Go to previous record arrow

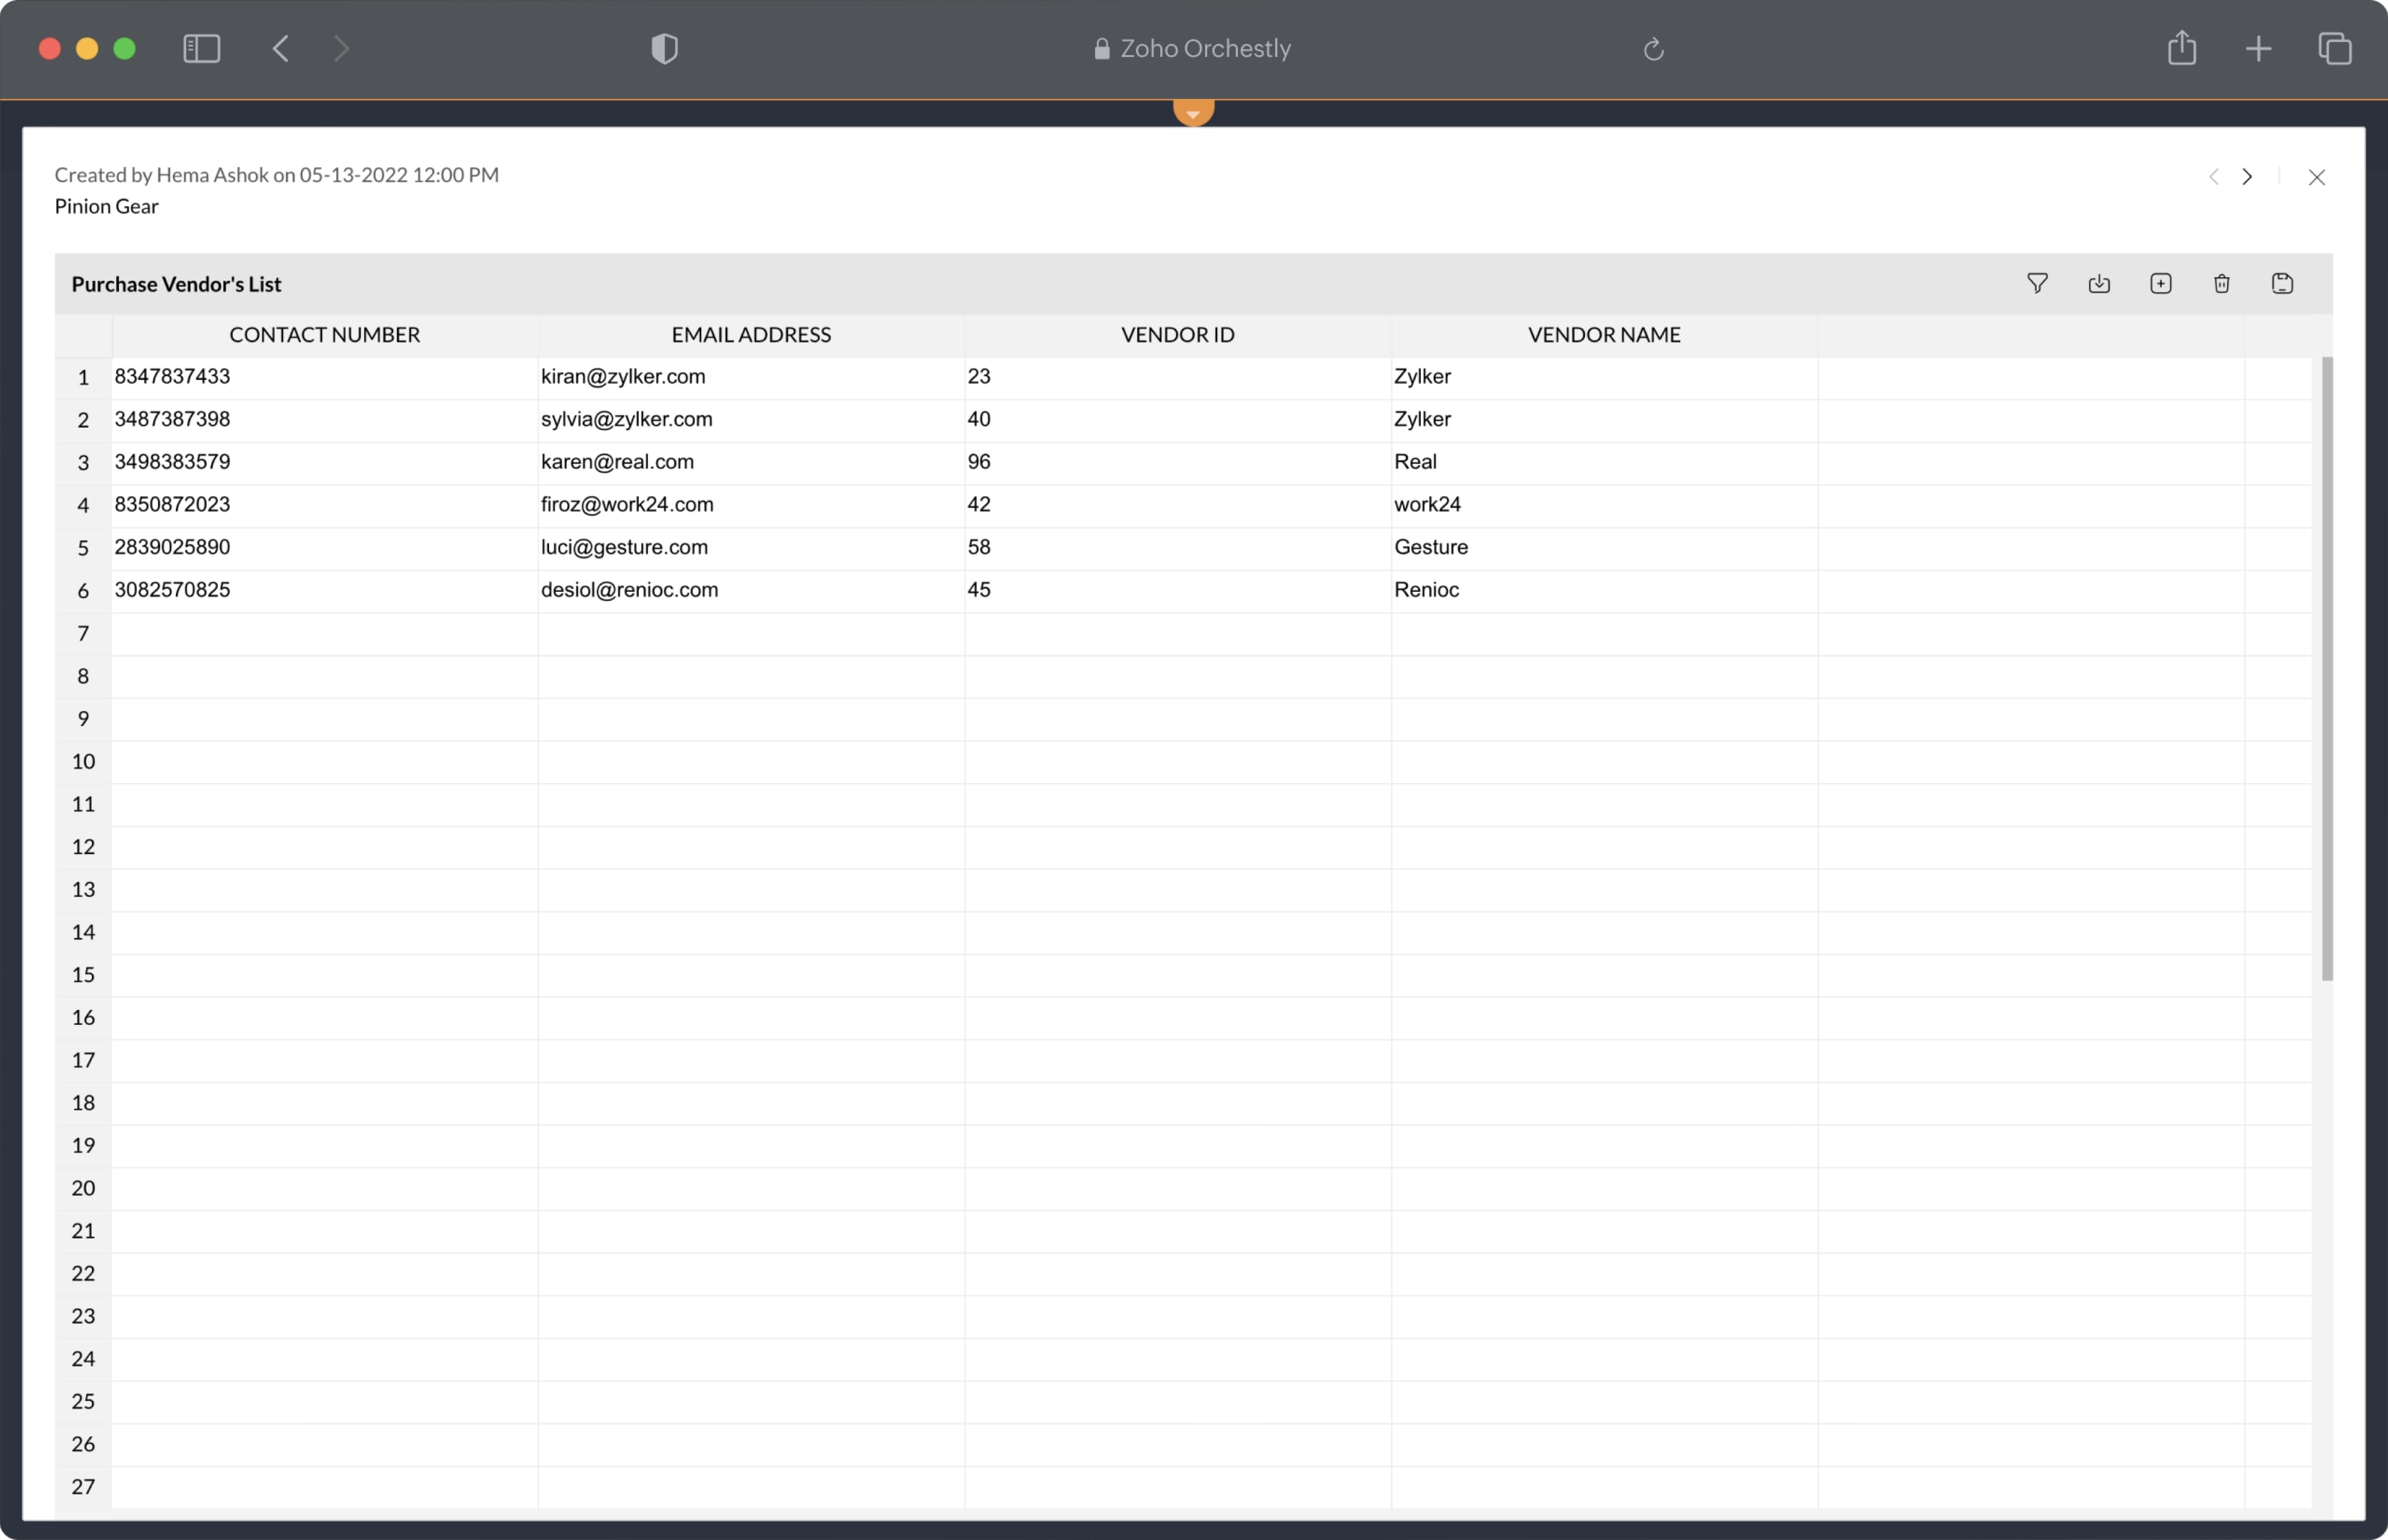[2214, 177]
